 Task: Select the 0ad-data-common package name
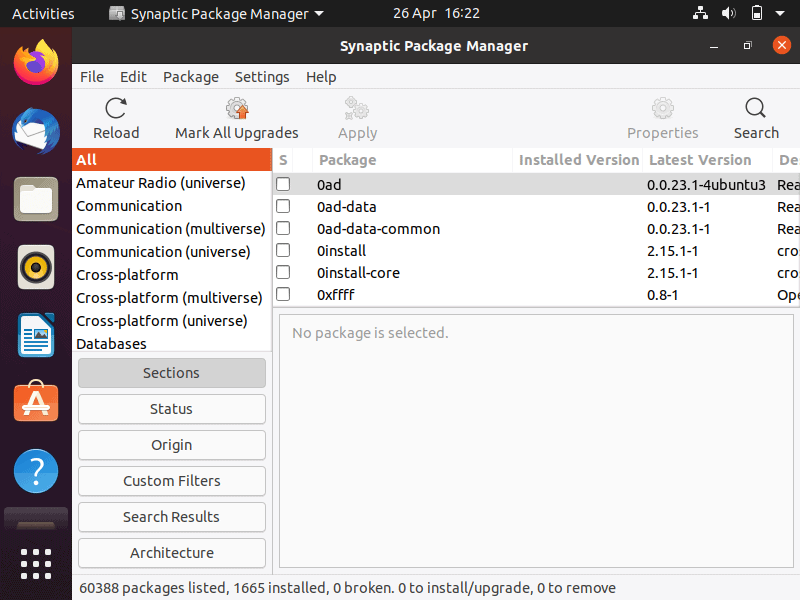[378, 229]
